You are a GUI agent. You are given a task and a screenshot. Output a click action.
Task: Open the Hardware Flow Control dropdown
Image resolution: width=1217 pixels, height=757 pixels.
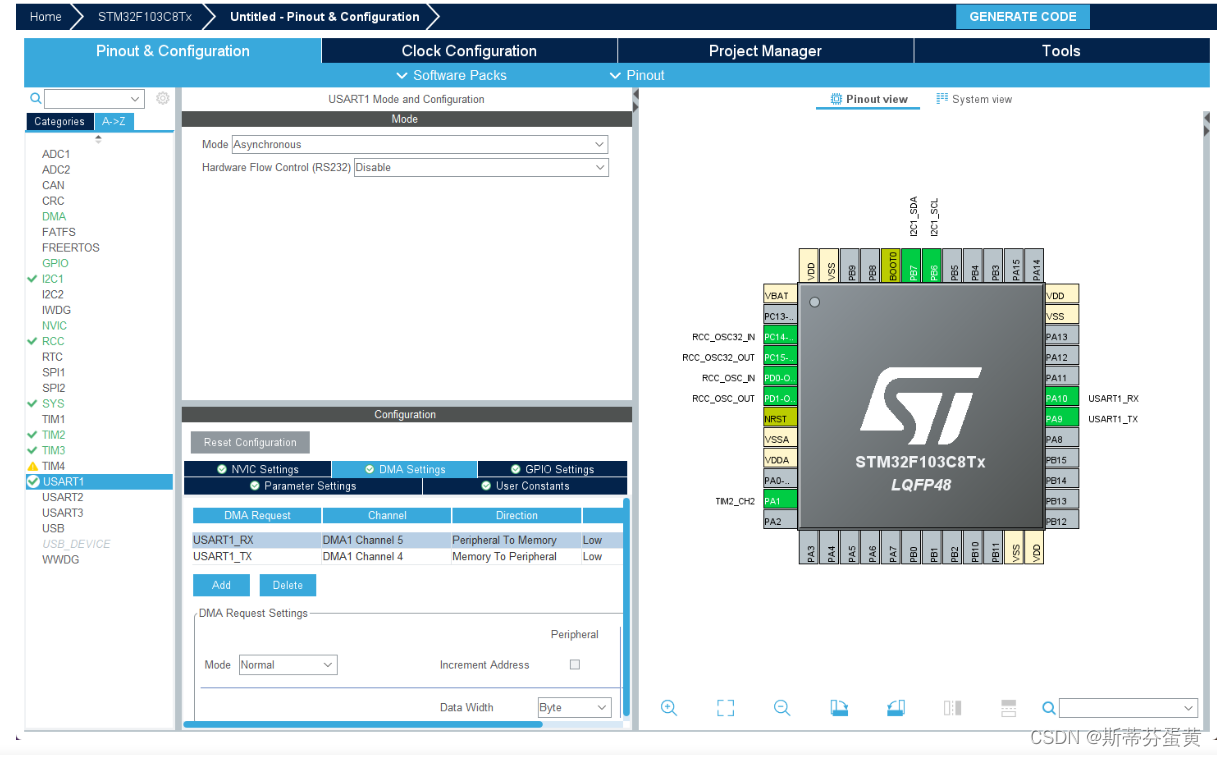tap(481, 167)
